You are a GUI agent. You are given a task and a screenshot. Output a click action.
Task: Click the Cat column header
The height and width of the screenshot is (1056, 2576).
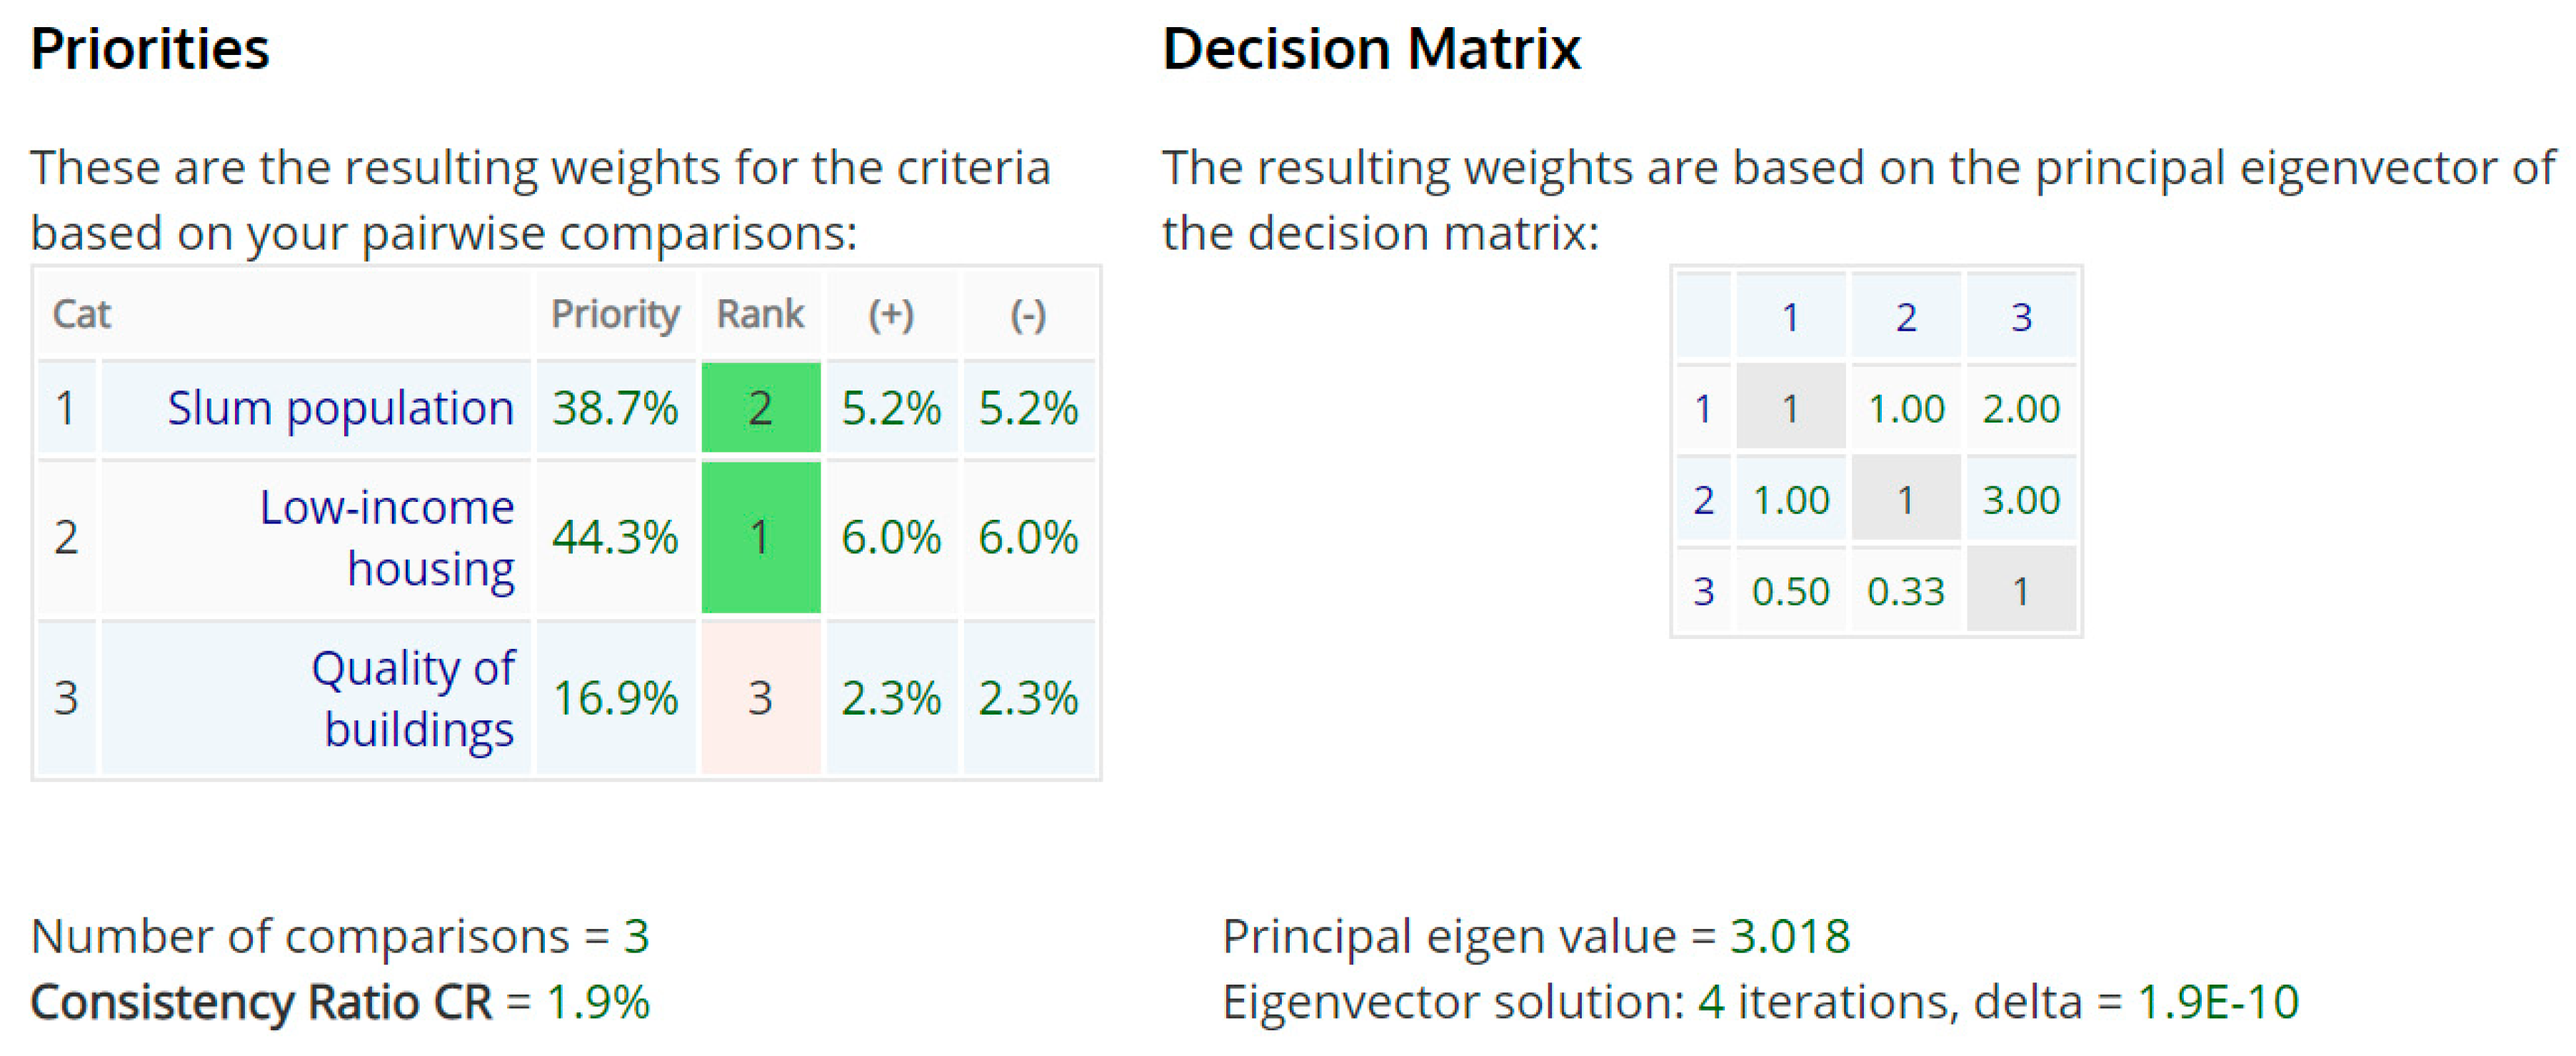click(81, 314)
